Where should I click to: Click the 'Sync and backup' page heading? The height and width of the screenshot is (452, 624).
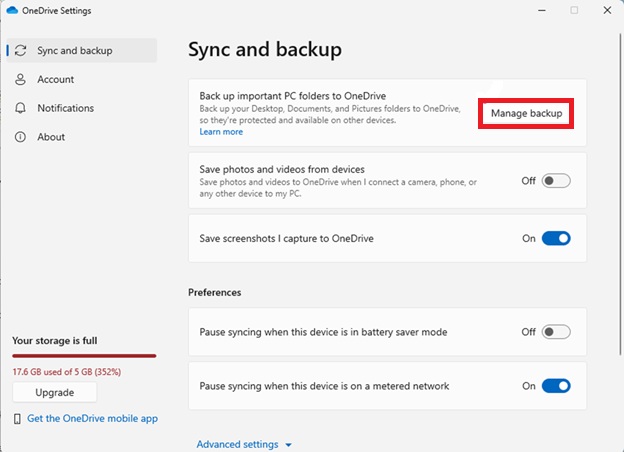point(265,50)
